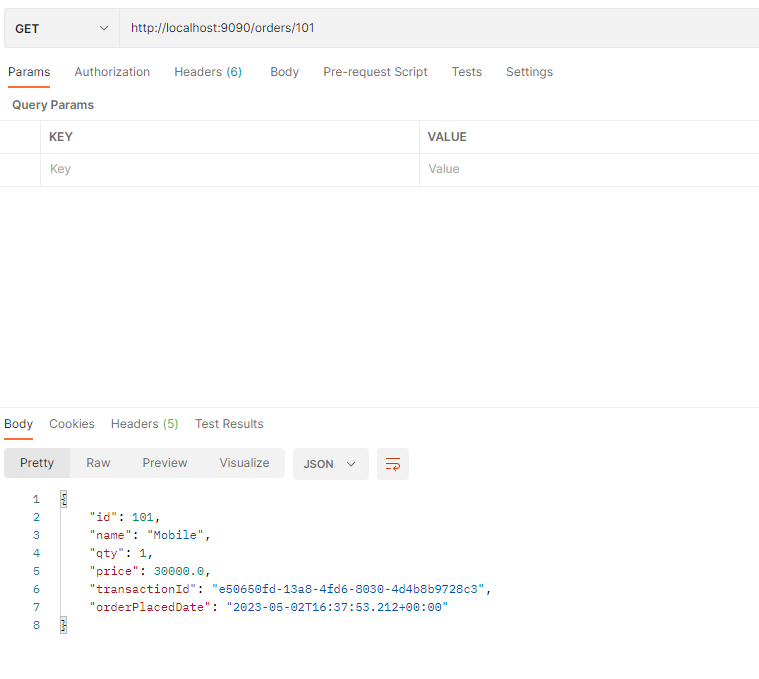Open the Authorization tab
The image size is (759, 679).
click(x=112, y=72)
